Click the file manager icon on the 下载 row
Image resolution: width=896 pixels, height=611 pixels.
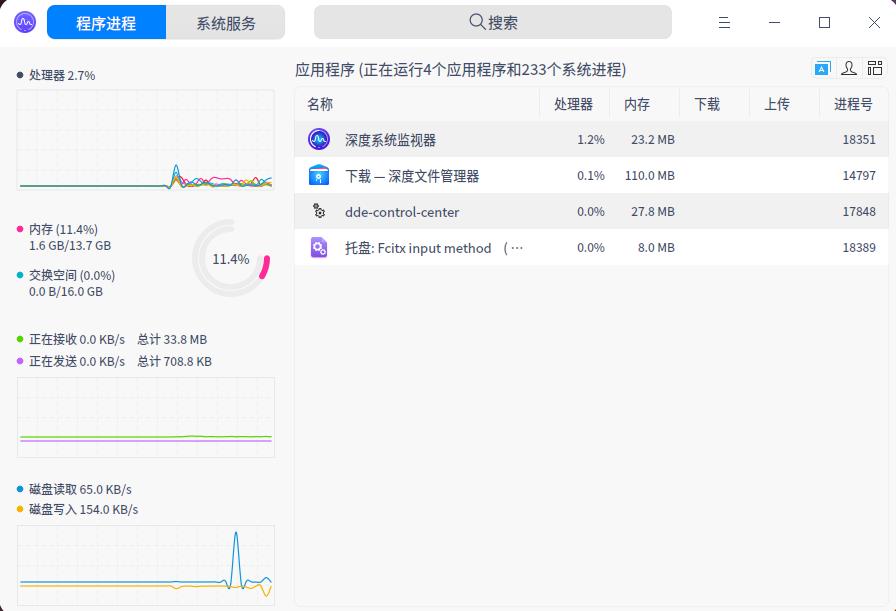click(318, 175)
